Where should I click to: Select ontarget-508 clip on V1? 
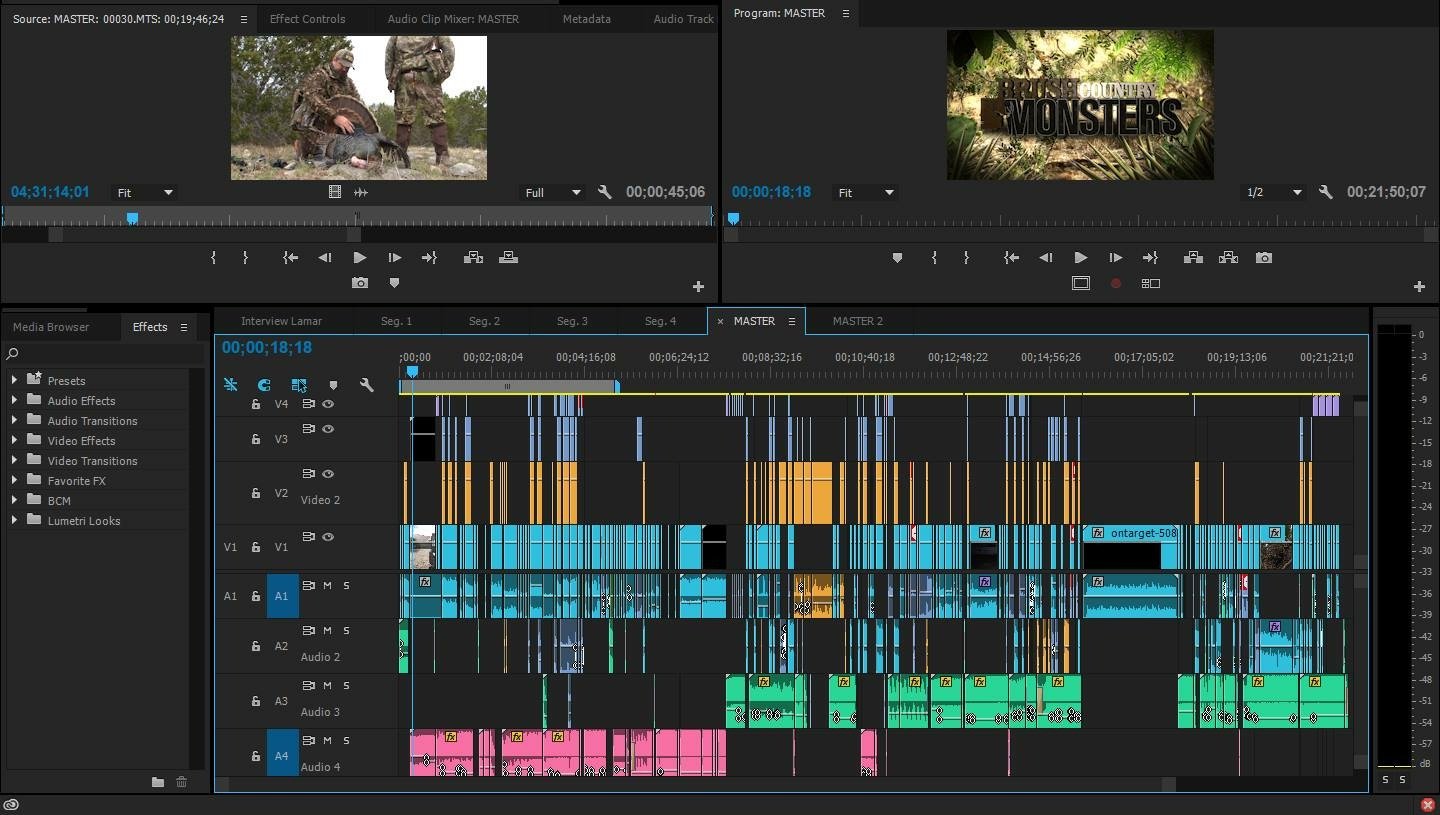click(x=1131, y=547)
